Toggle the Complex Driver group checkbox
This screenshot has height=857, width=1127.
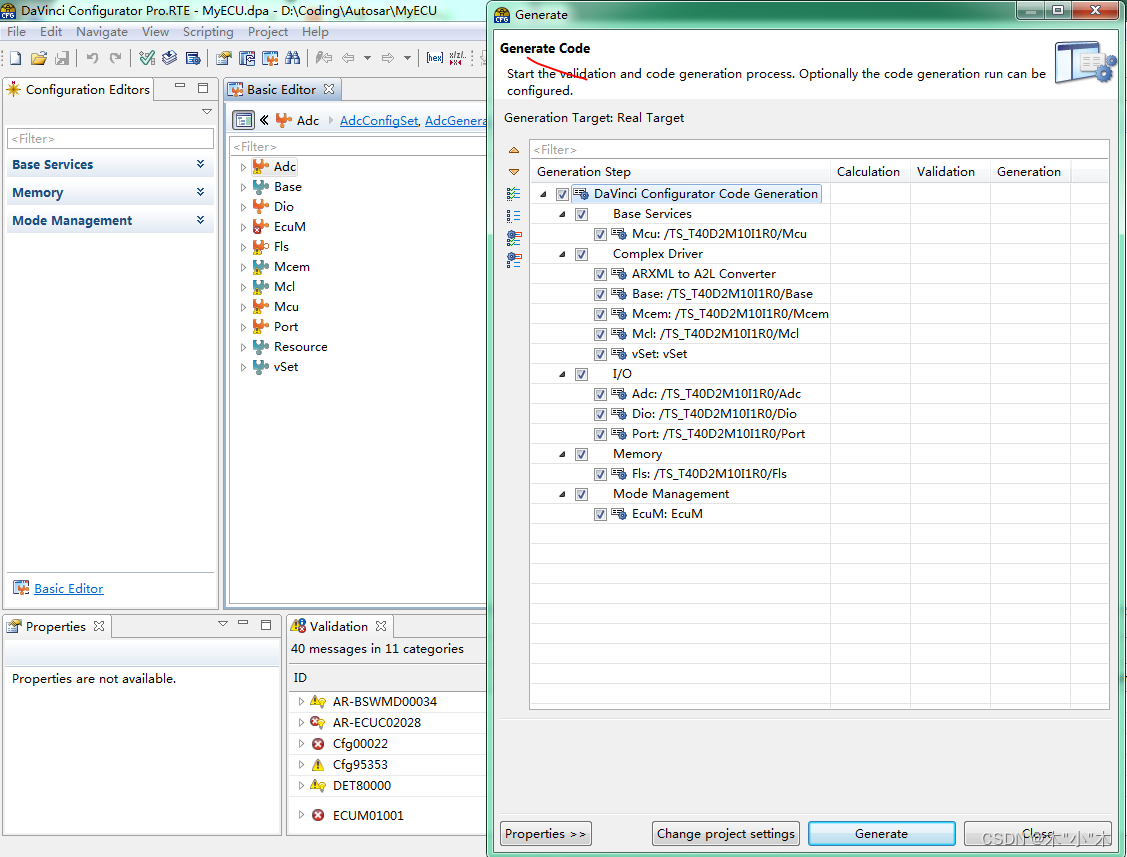coord(581,255)
